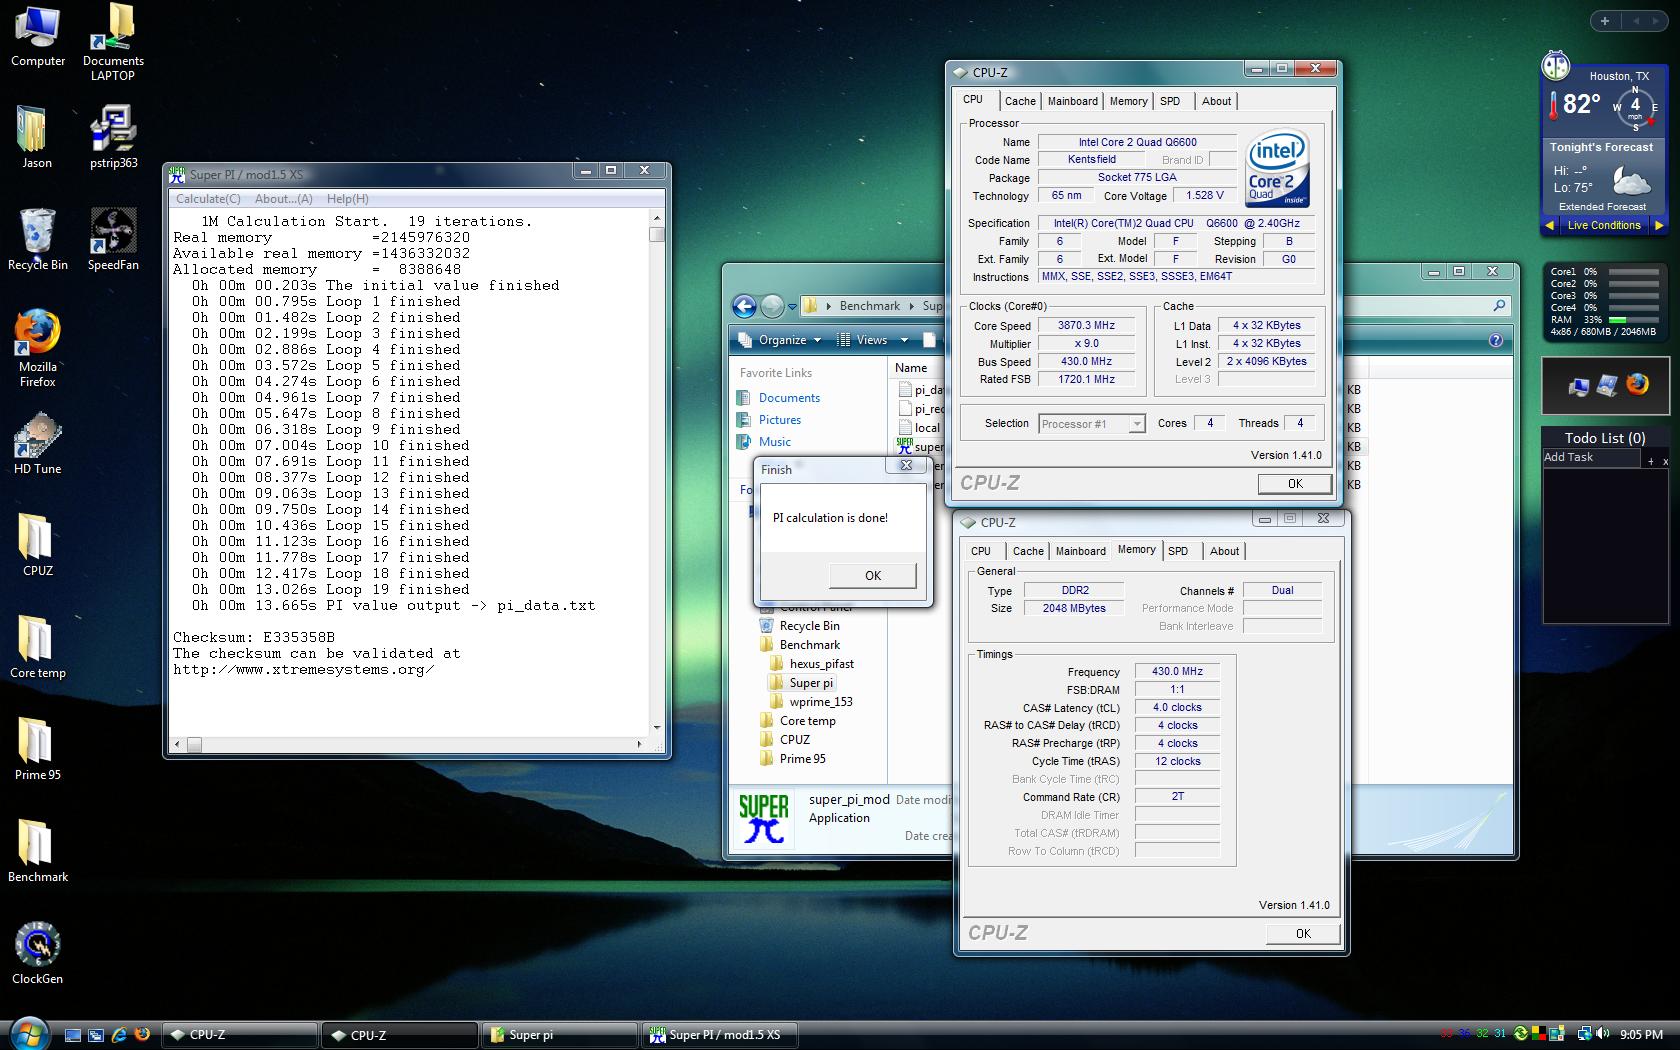Select the Super pi folder in Explorer tree
Screen dimensions: 1680x1050
pyautogui.click(x=810, y=683)
